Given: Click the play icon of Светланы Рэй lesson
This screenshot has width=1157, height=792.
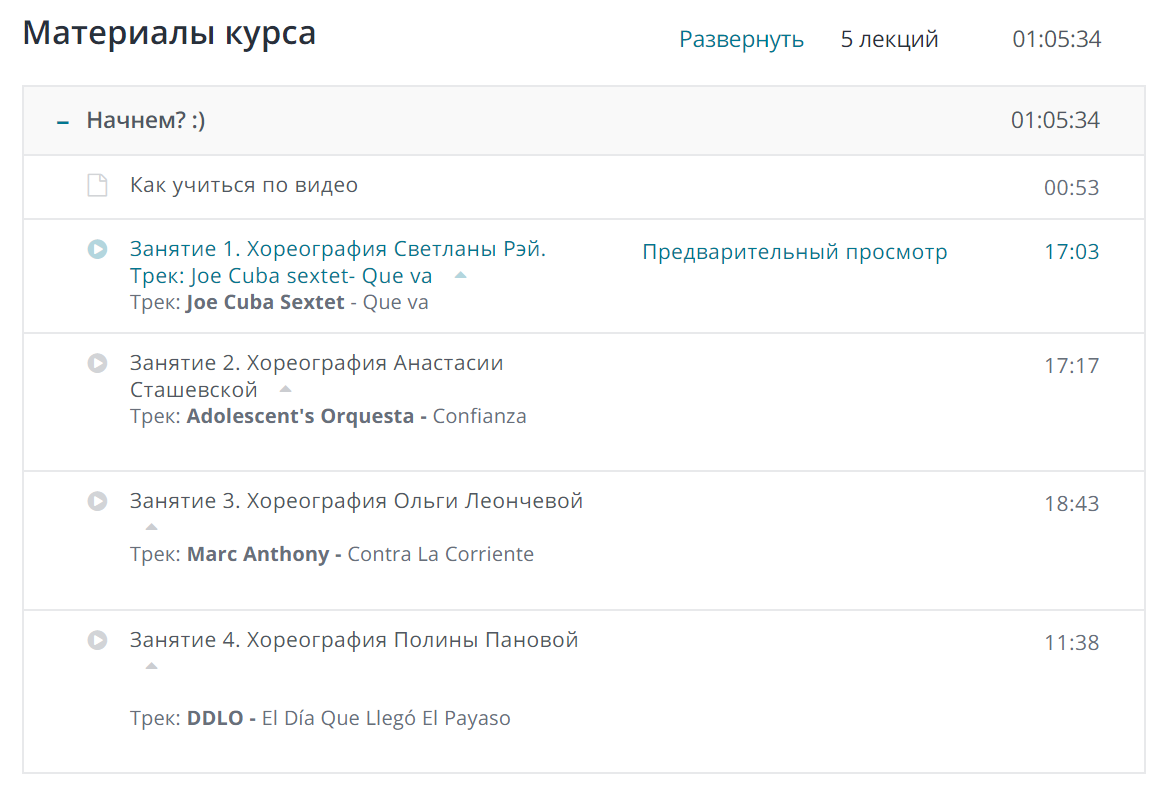Looking at the screenshot, I should [x=97, y=250].
